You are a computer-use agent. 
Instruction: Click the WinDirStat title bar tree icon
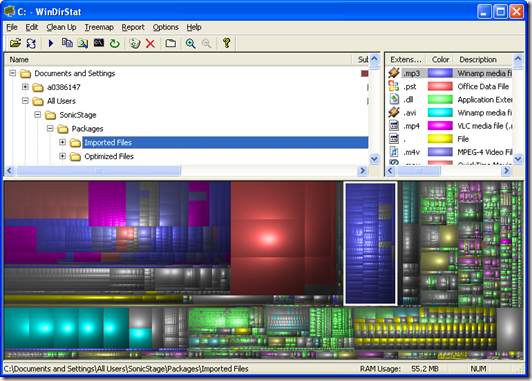click(x=10, y=11)
